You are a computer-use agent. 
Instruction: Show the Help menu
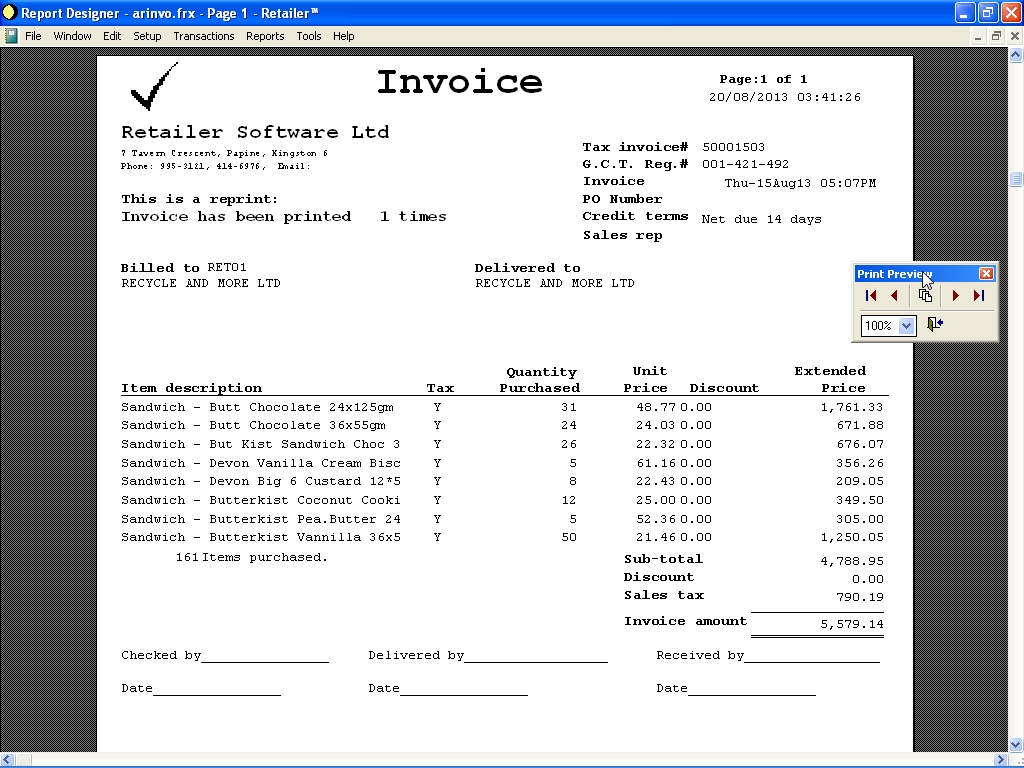(344, 36)
